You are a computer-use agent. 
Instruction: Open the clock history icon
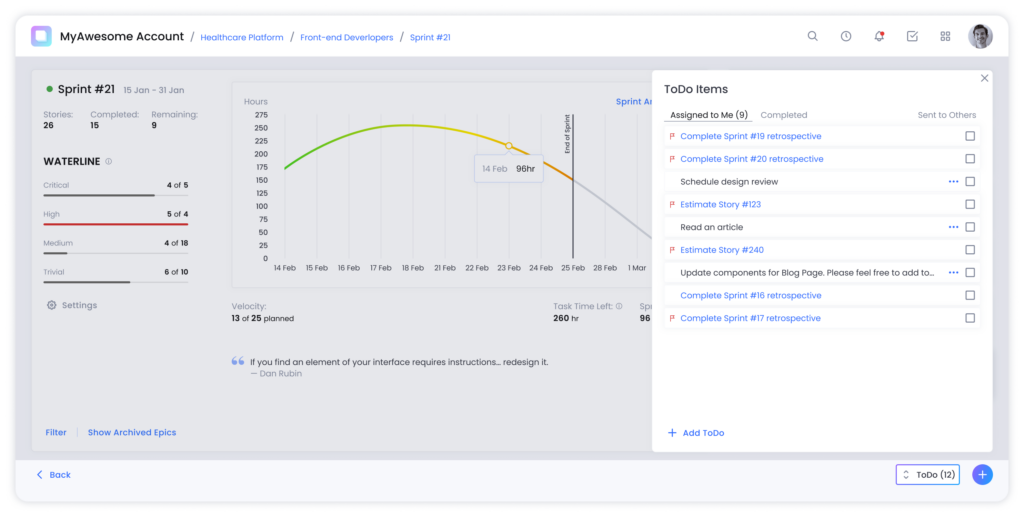[846, 36]
